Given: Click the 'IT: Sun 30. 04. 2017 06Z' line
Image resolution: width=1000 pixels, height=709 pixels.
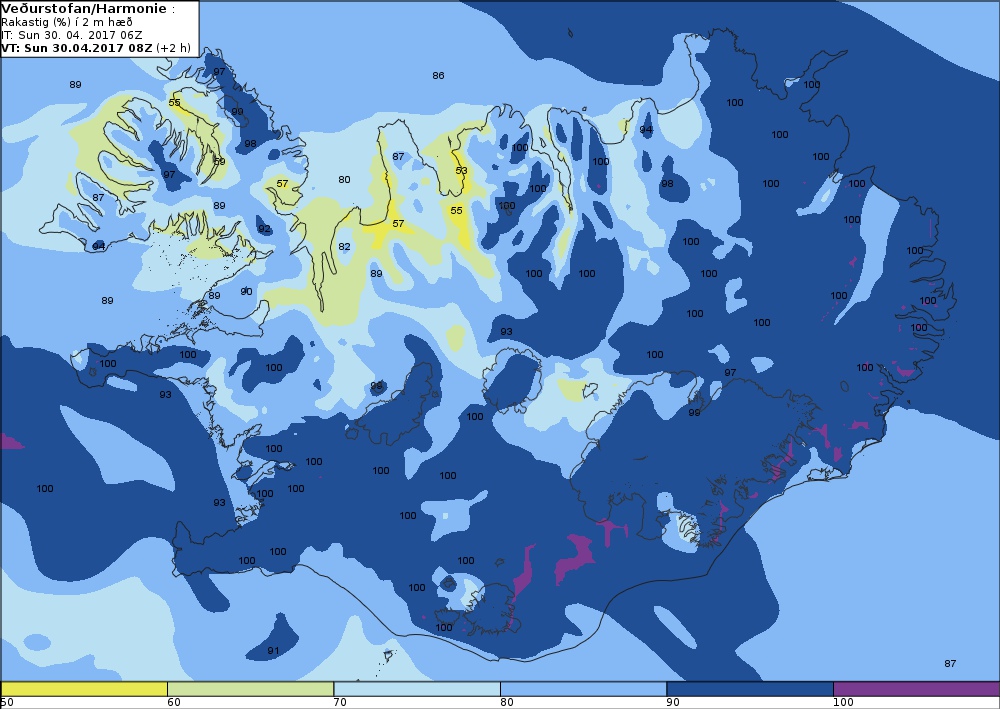Looking at the screenshot, I should (71, 35).
